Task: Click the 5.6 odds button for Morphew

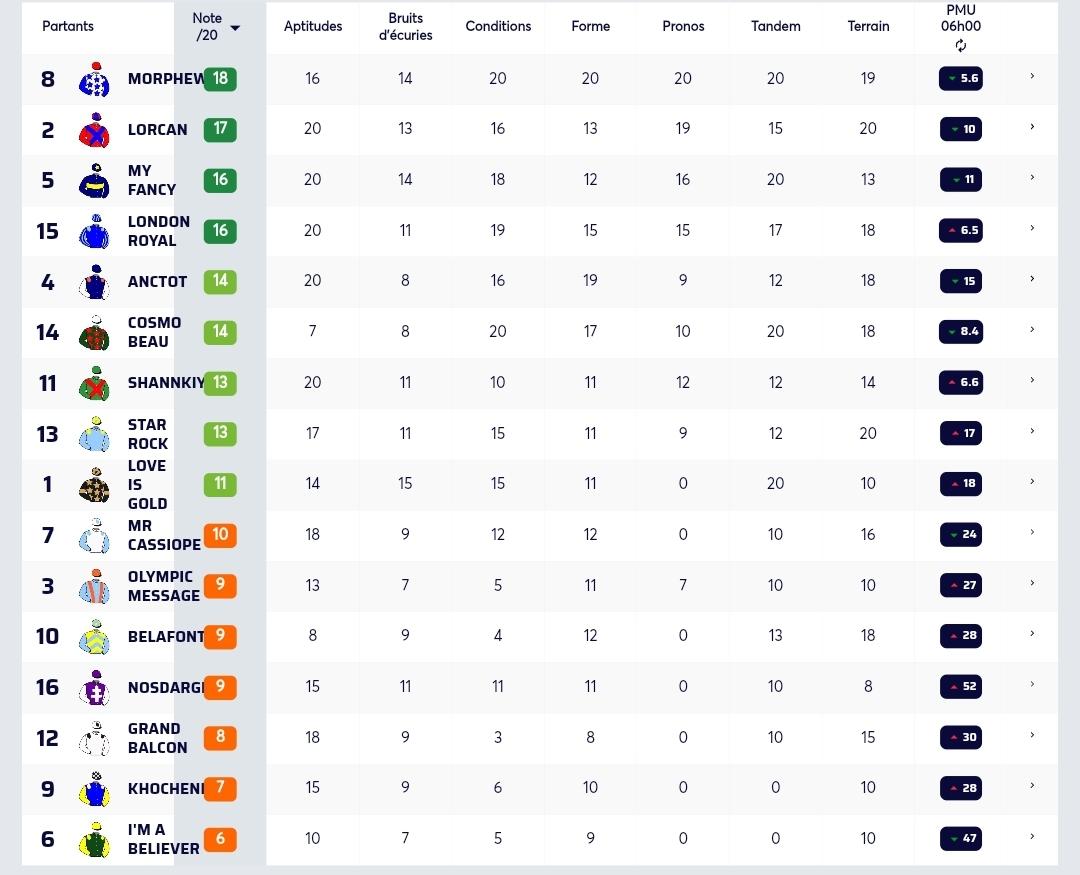Action: (961, 79)
